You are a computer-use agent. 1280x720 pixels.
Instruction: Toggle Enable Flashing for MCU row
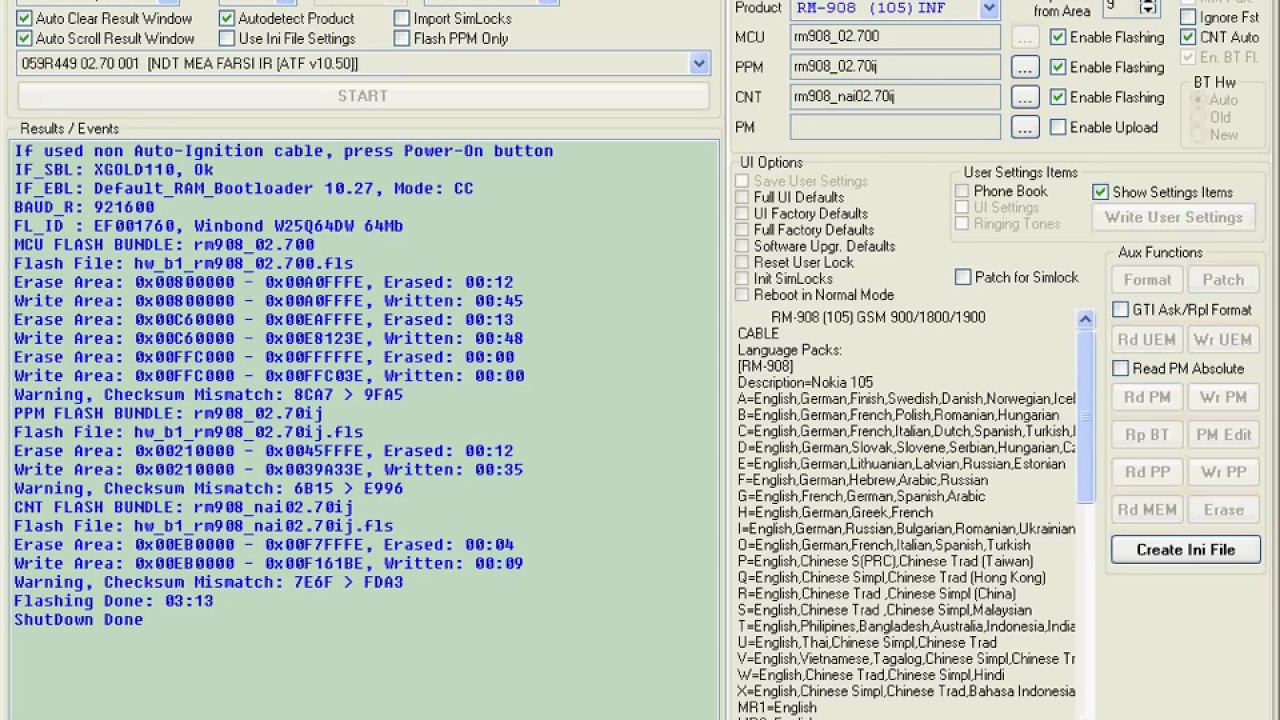pyautogui.click(x=1058, y=37)
